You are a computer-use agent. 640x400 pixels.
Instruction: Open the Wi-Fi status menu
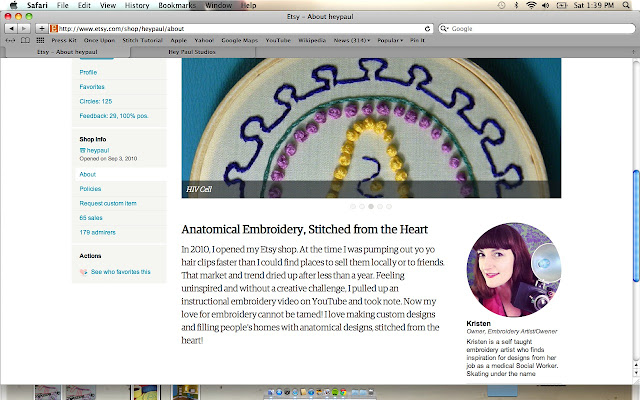click(x=531, y=5)
